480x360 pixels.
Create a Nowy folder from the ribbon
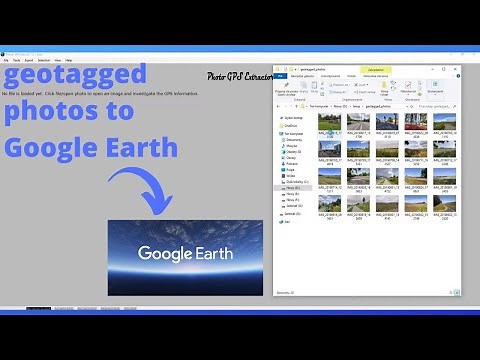click(x=384, y=88)
